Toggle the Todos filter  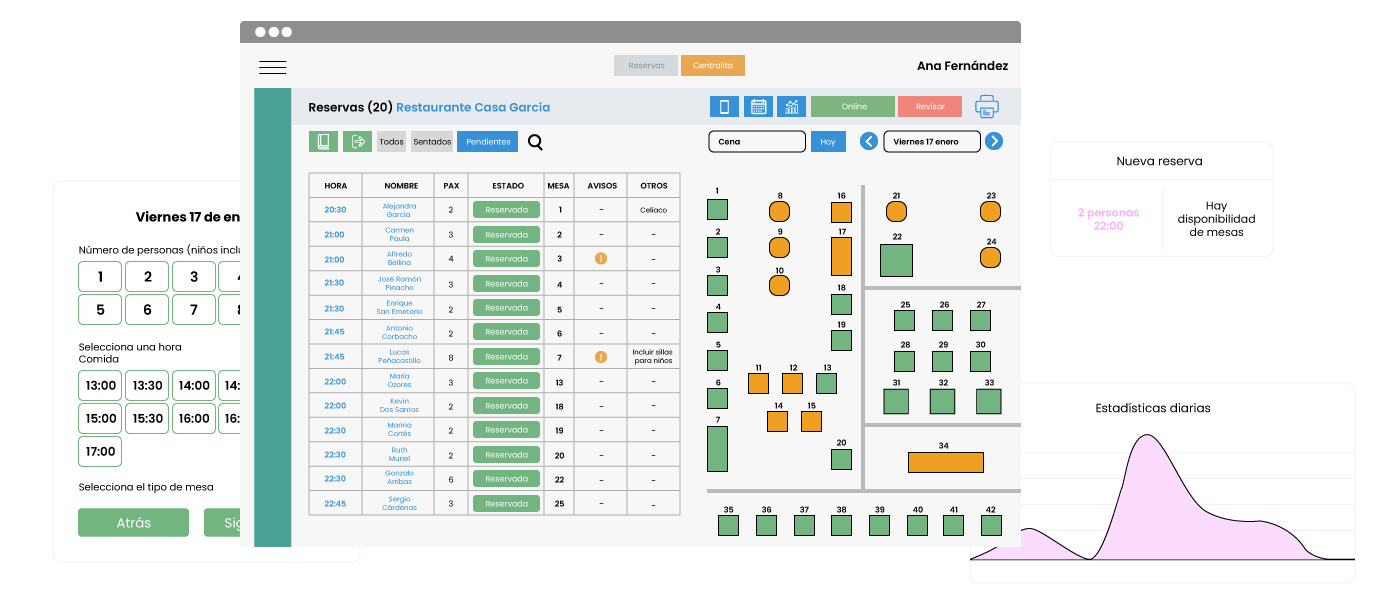[392, 142]
